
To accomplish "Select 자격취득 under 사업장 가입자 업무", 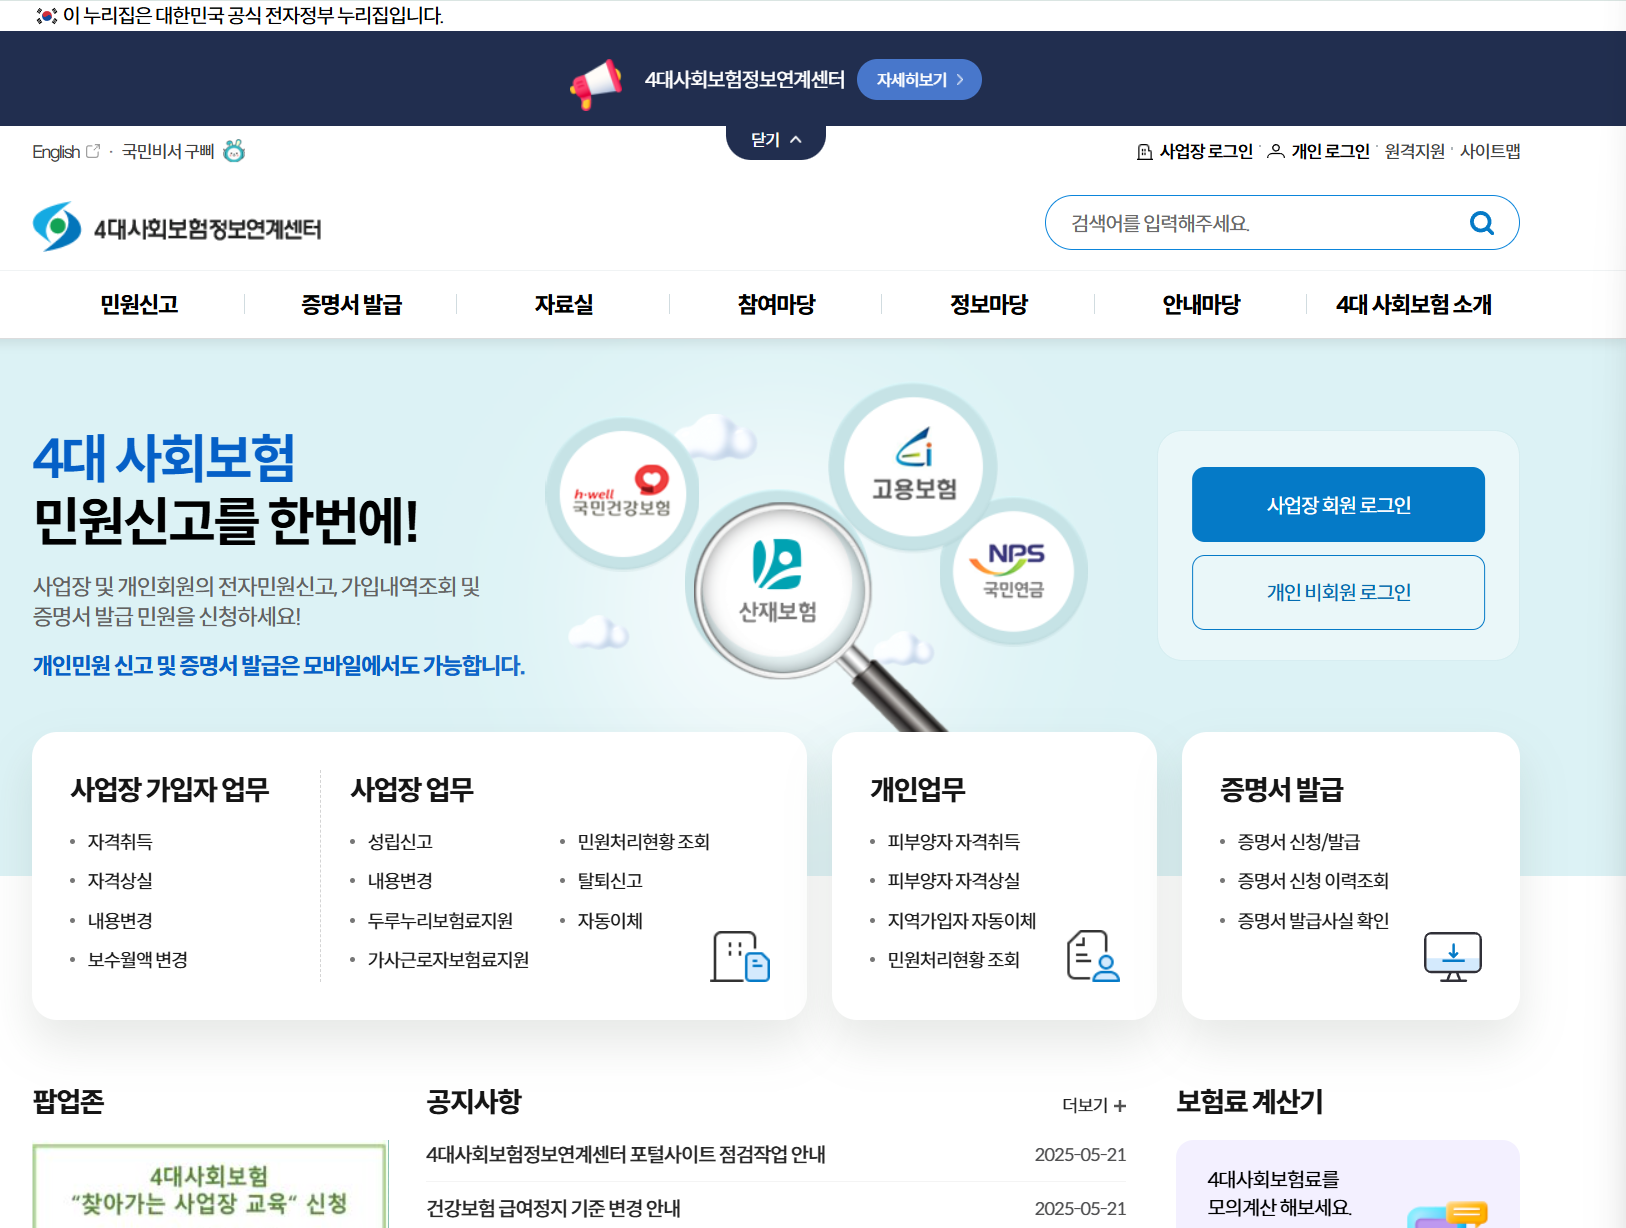I will pyautogui.click(x=120, y=842).
